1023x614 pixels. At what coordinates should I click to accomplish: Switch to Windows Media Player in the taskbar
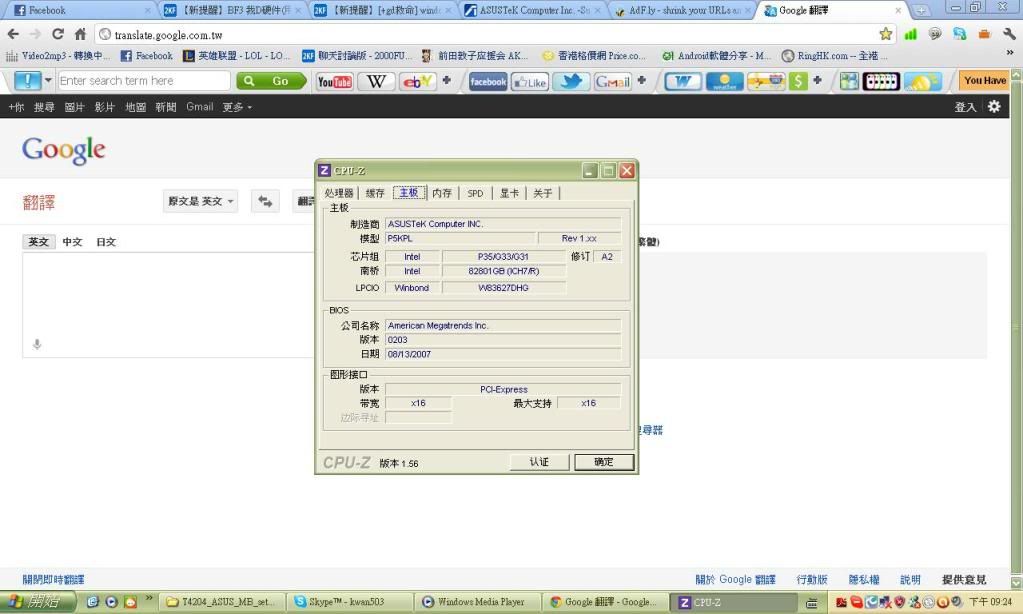pos(478,602)
